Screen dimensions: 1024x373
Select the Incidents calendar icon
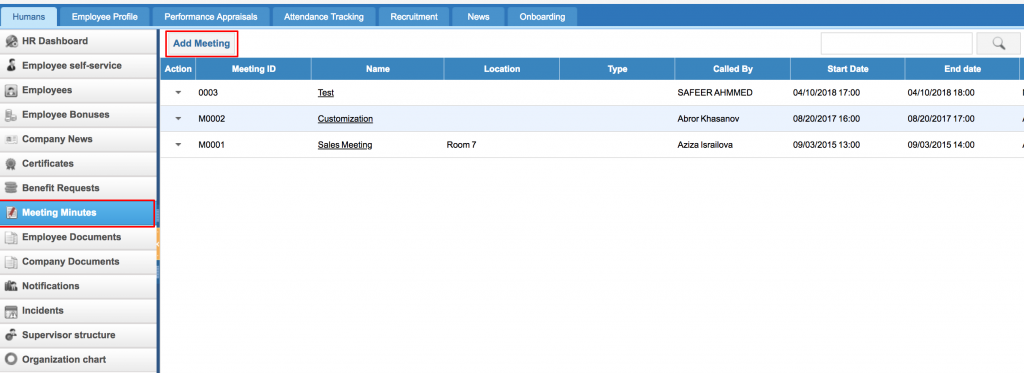point(10,311)
